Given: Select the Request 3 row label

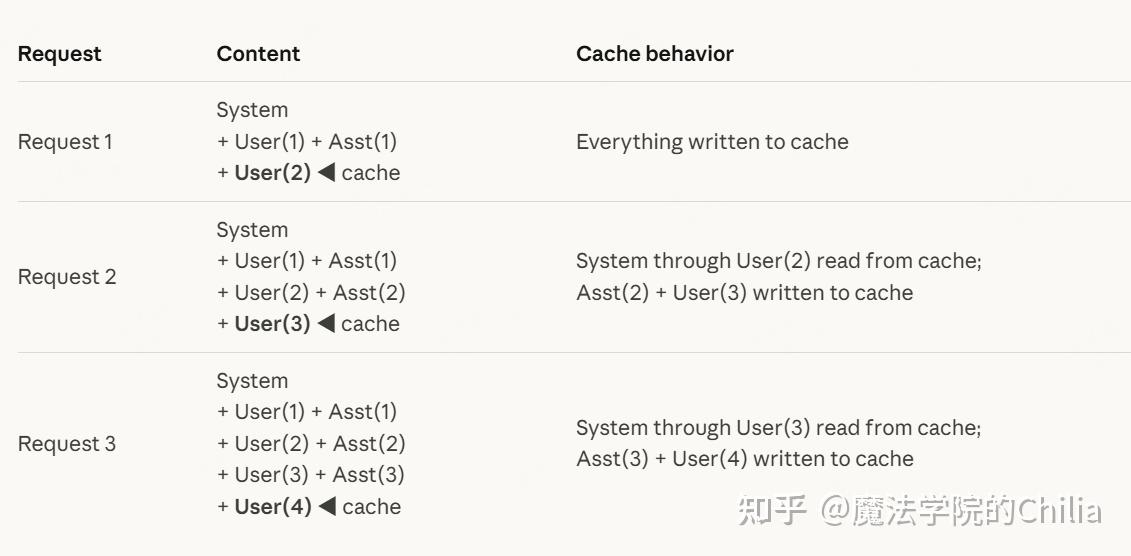Looking at the screenshot, I should [67, 444].
